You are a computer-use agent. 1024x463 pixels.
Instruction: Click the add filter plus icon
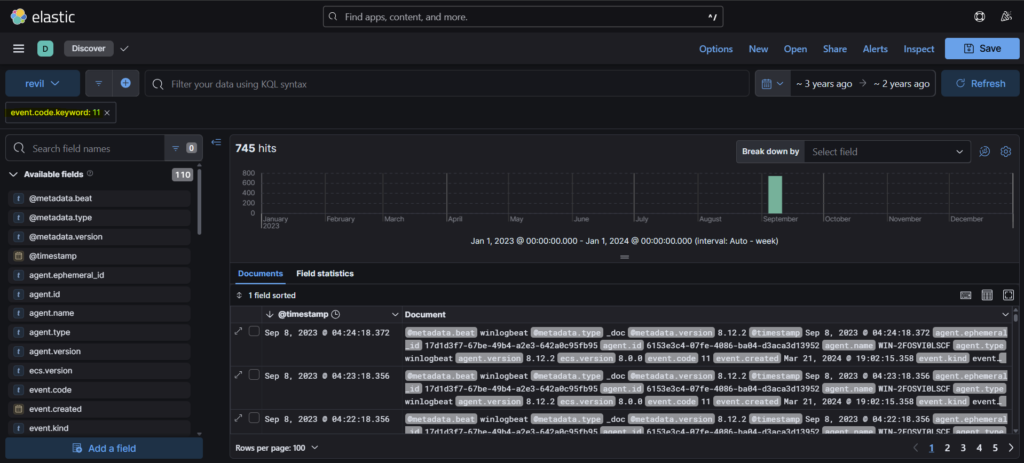pos(126,83)
